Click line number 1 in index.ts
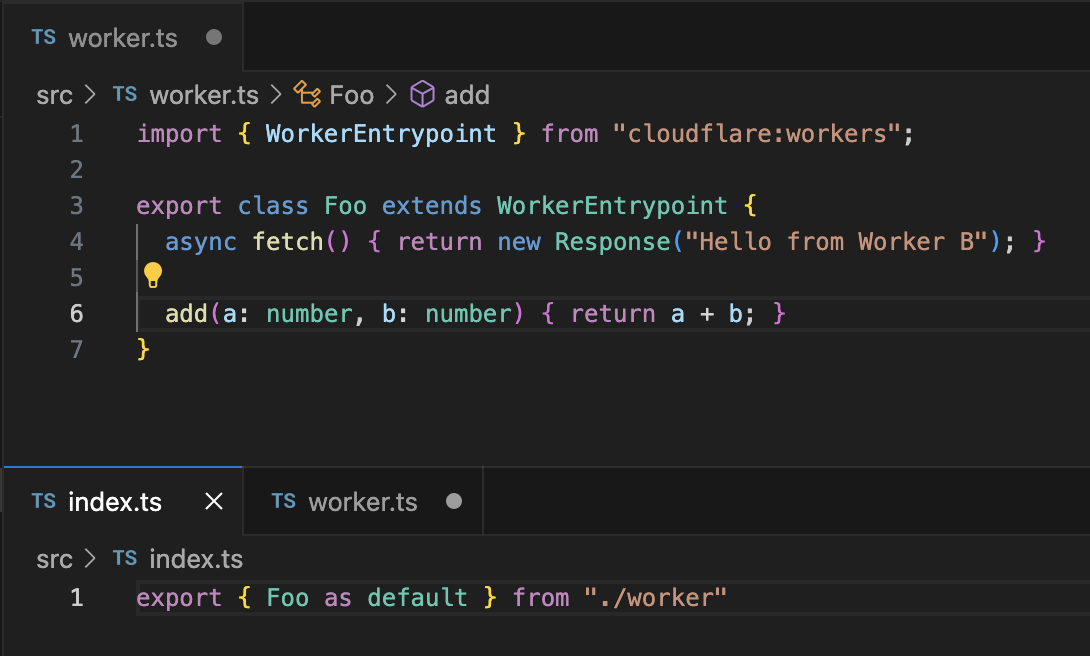 (x=76, y=598)
